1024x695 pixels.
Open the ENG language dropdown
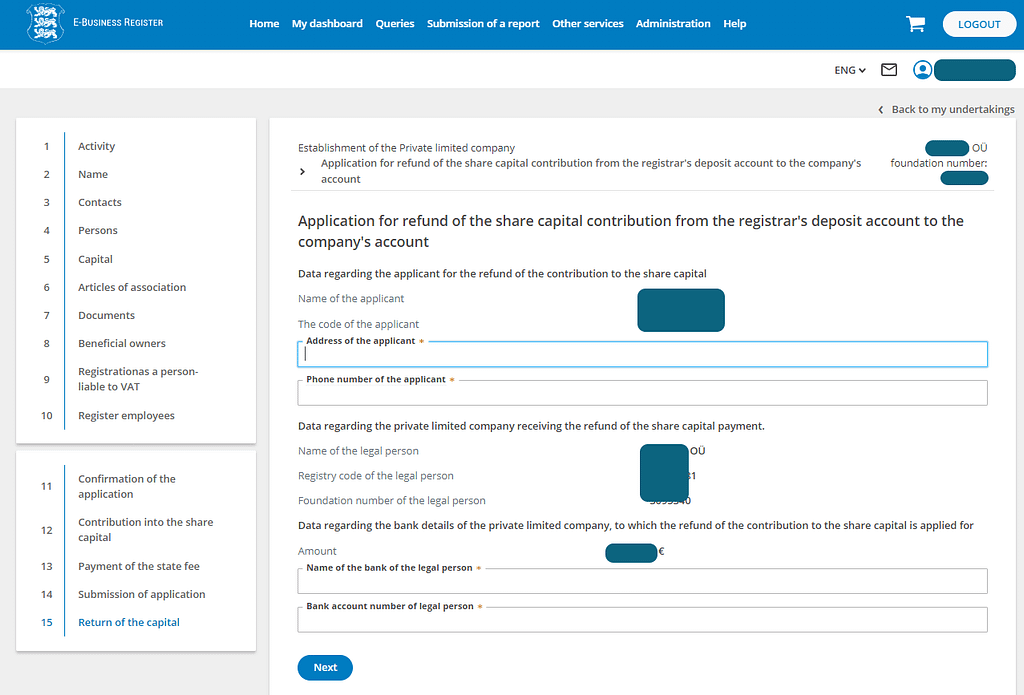850,70
